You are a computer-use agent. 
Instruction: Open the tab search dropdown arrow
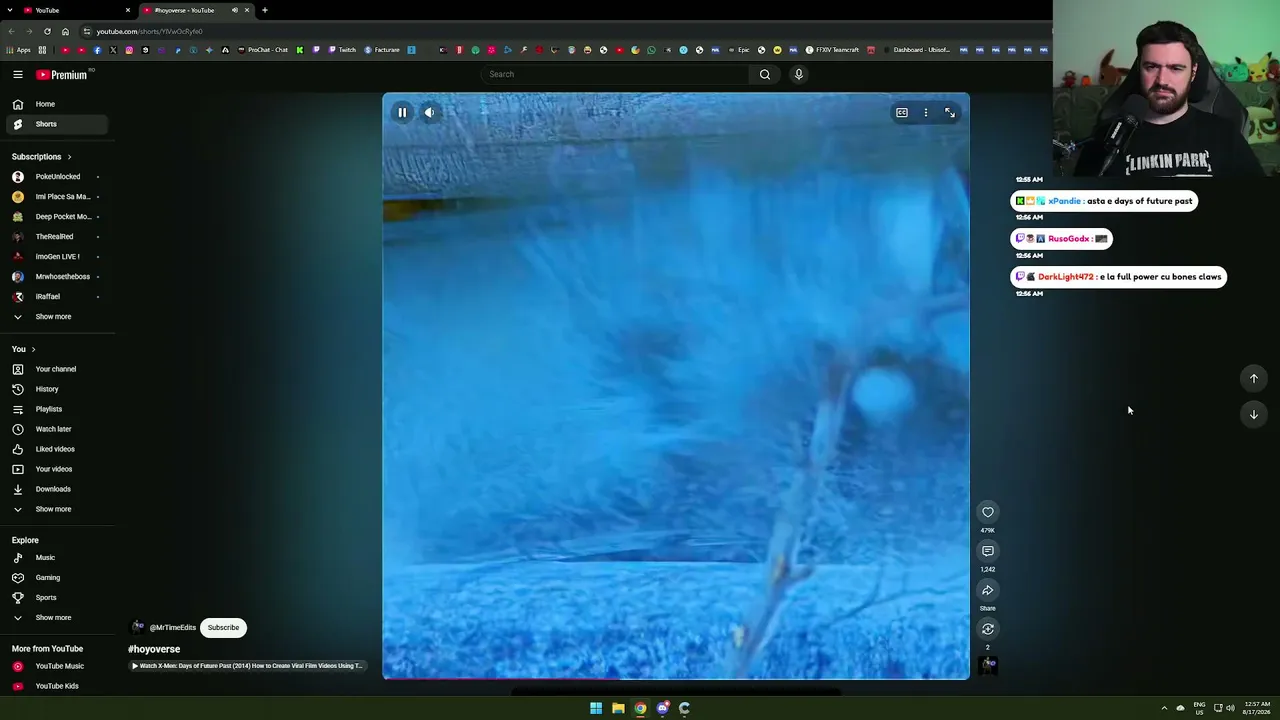pyautogui.click(x=10, y=10)
